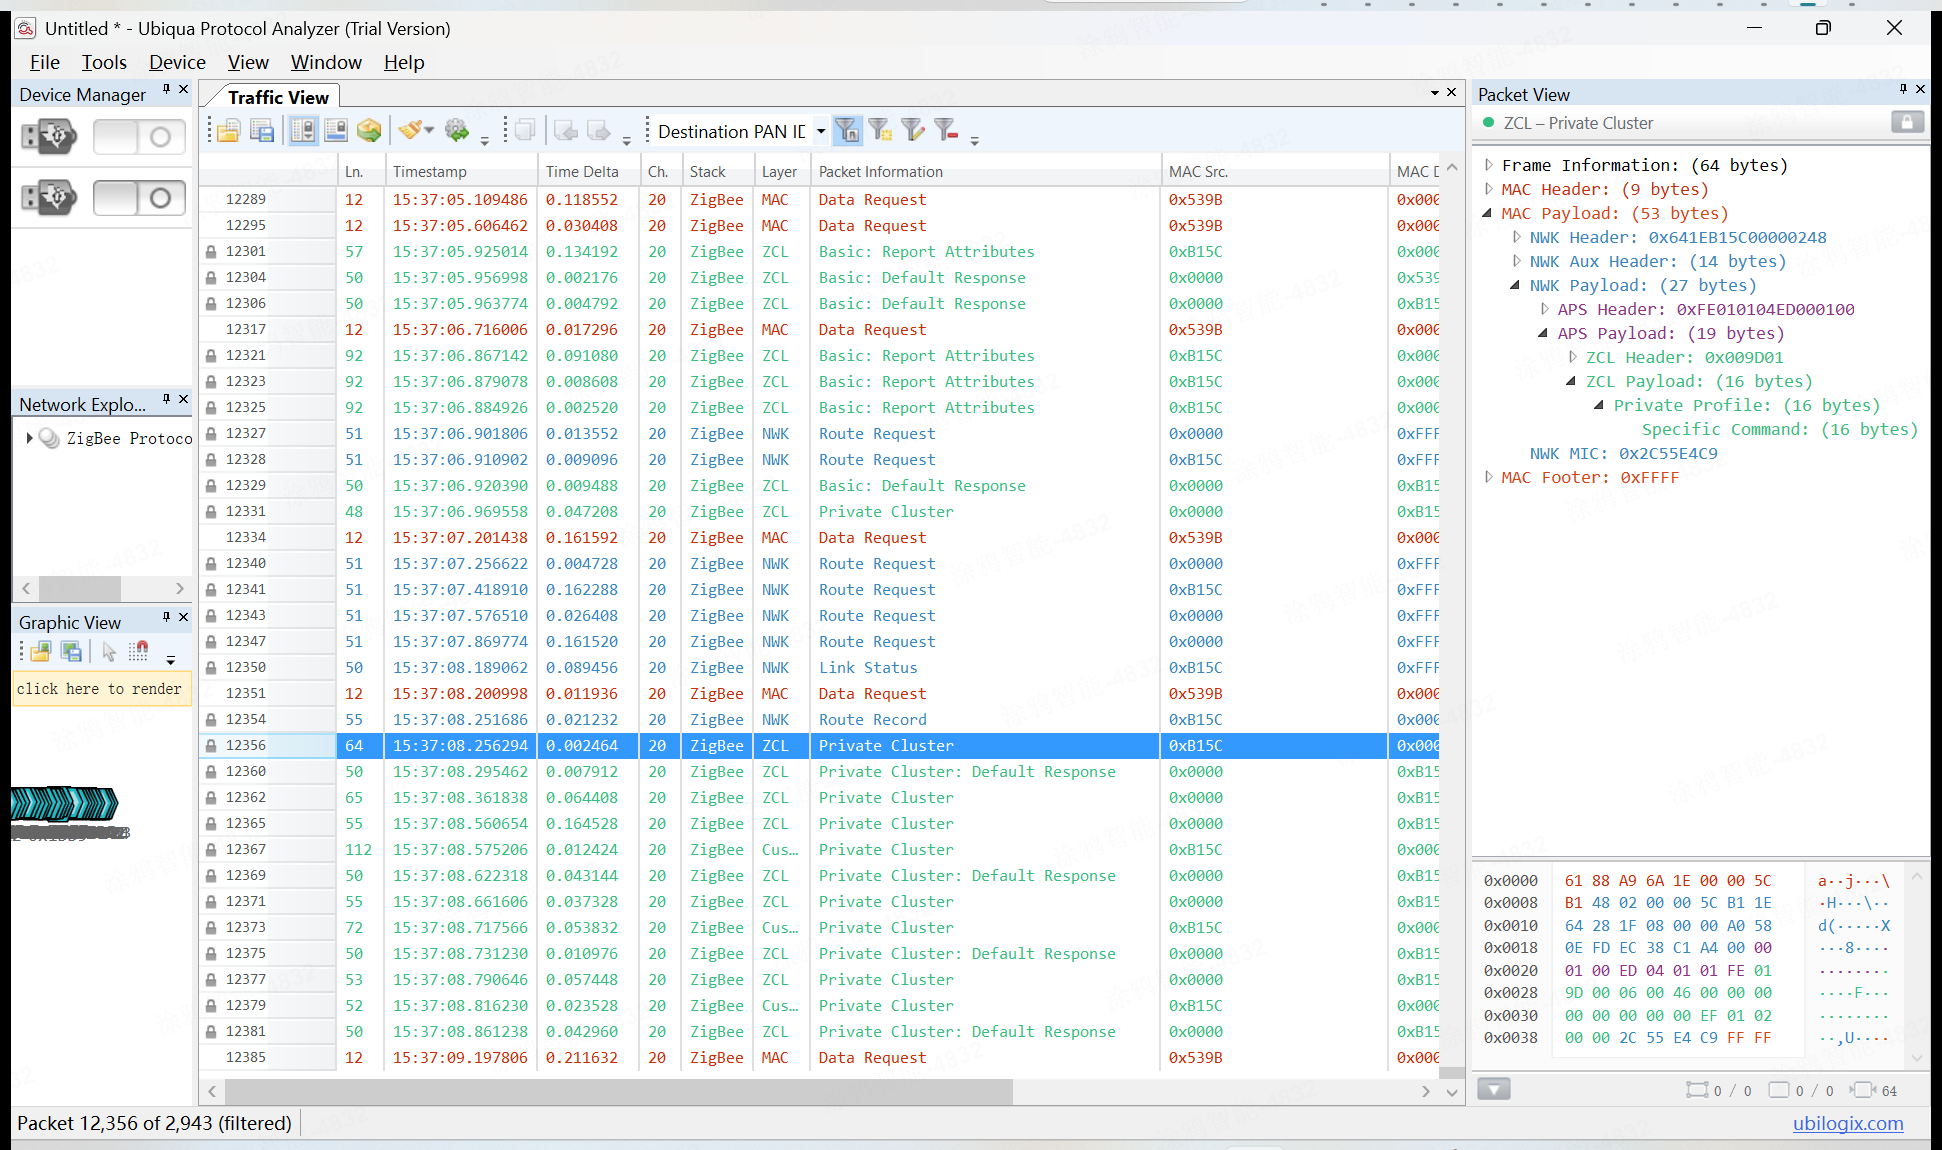This screenshot has width=1942, height=1150.
Task: Toggle the first device's capture switch
Action: point(139,137)
